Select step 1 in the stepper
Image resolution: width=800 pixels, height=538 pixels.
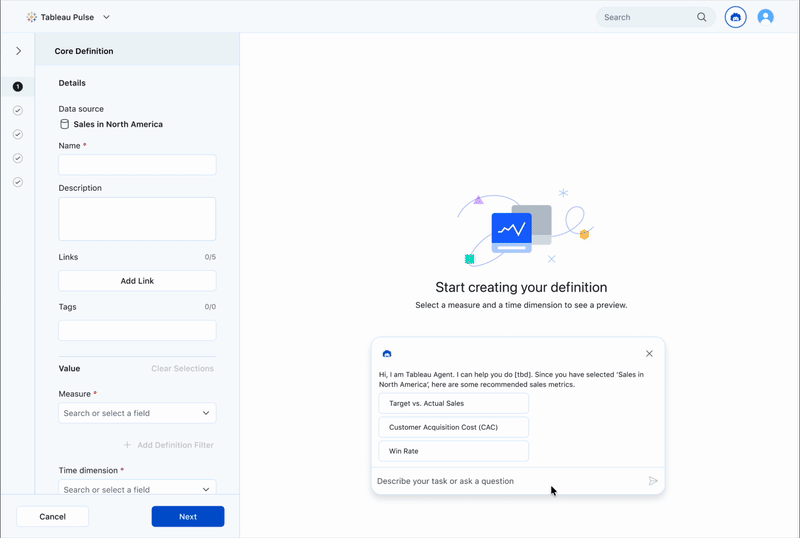[18, 87]
